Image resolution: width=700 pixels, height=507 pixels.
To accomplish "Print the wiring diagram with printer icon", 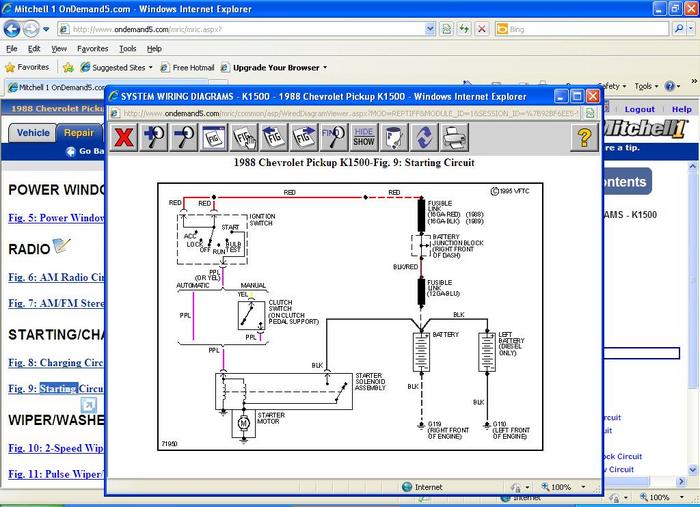I will (455, 137).
